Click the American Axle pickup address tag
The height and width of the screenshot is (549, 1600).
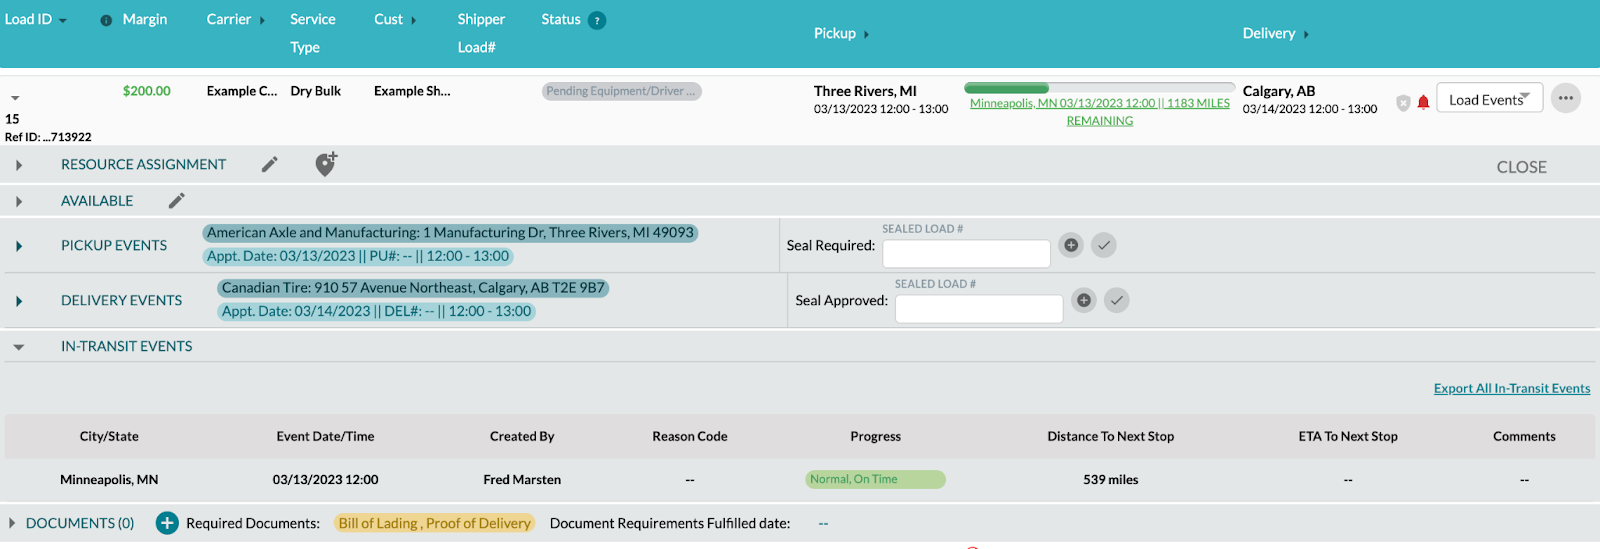(450, 233)
